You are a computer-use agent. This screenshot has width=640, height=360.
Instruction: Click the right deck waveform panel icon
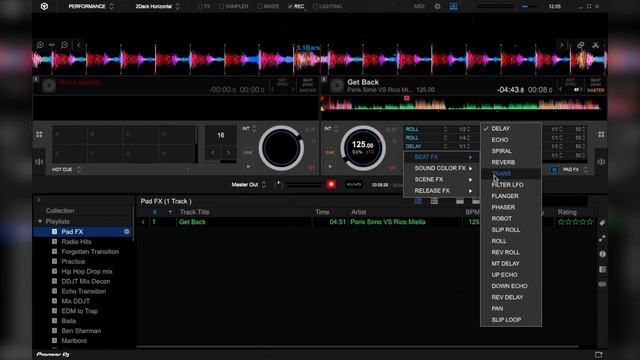point(601,162)
